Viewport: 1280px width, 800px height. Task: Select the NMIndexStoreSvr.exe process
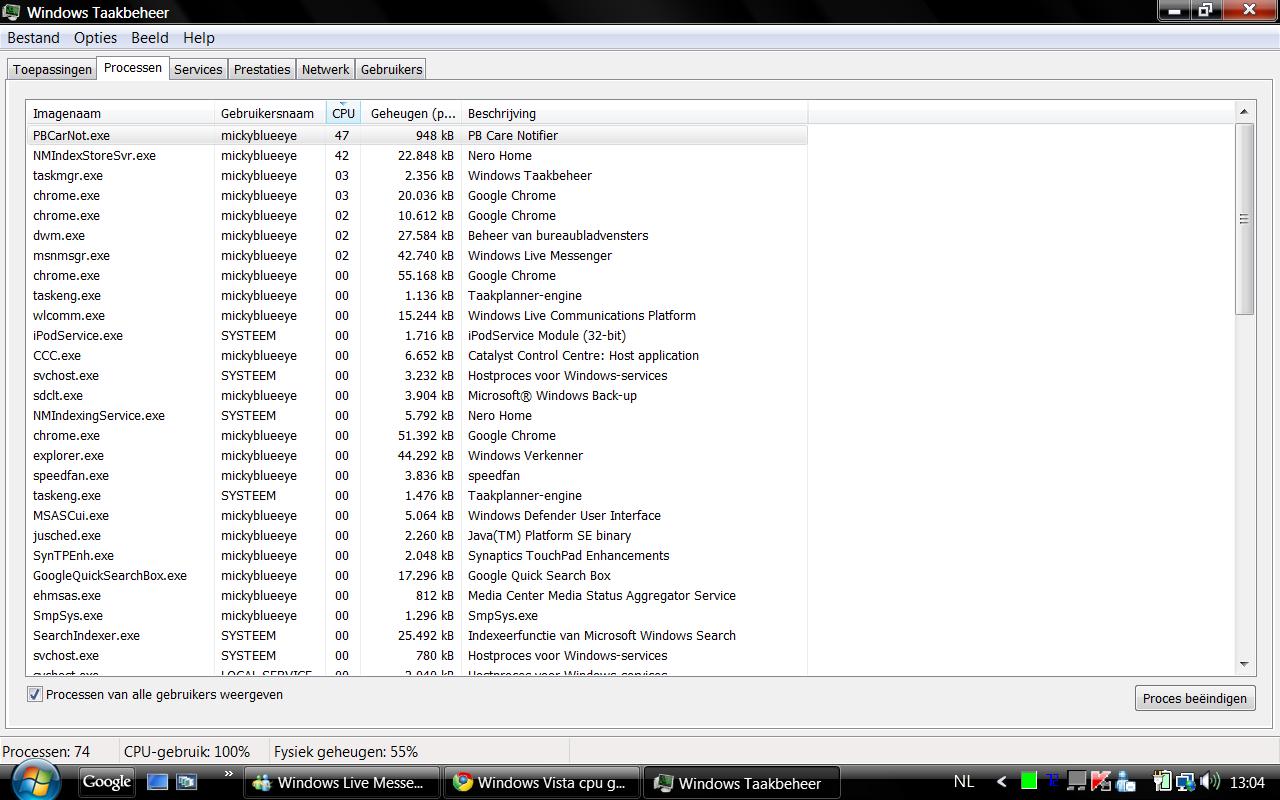click(417, 155)
